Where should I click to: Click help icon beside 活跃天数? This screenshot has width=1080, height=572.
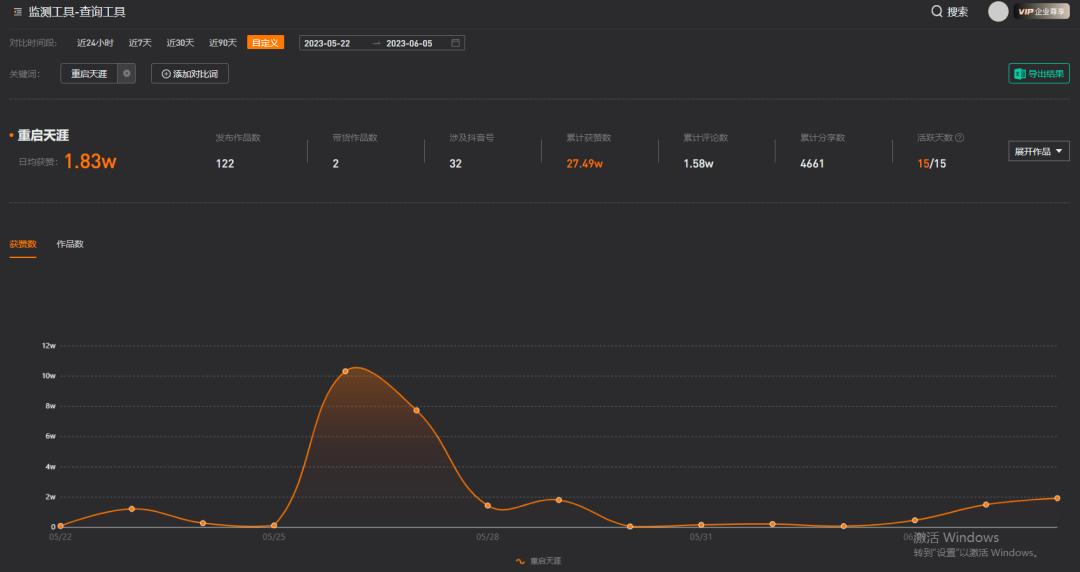point(960,138)
